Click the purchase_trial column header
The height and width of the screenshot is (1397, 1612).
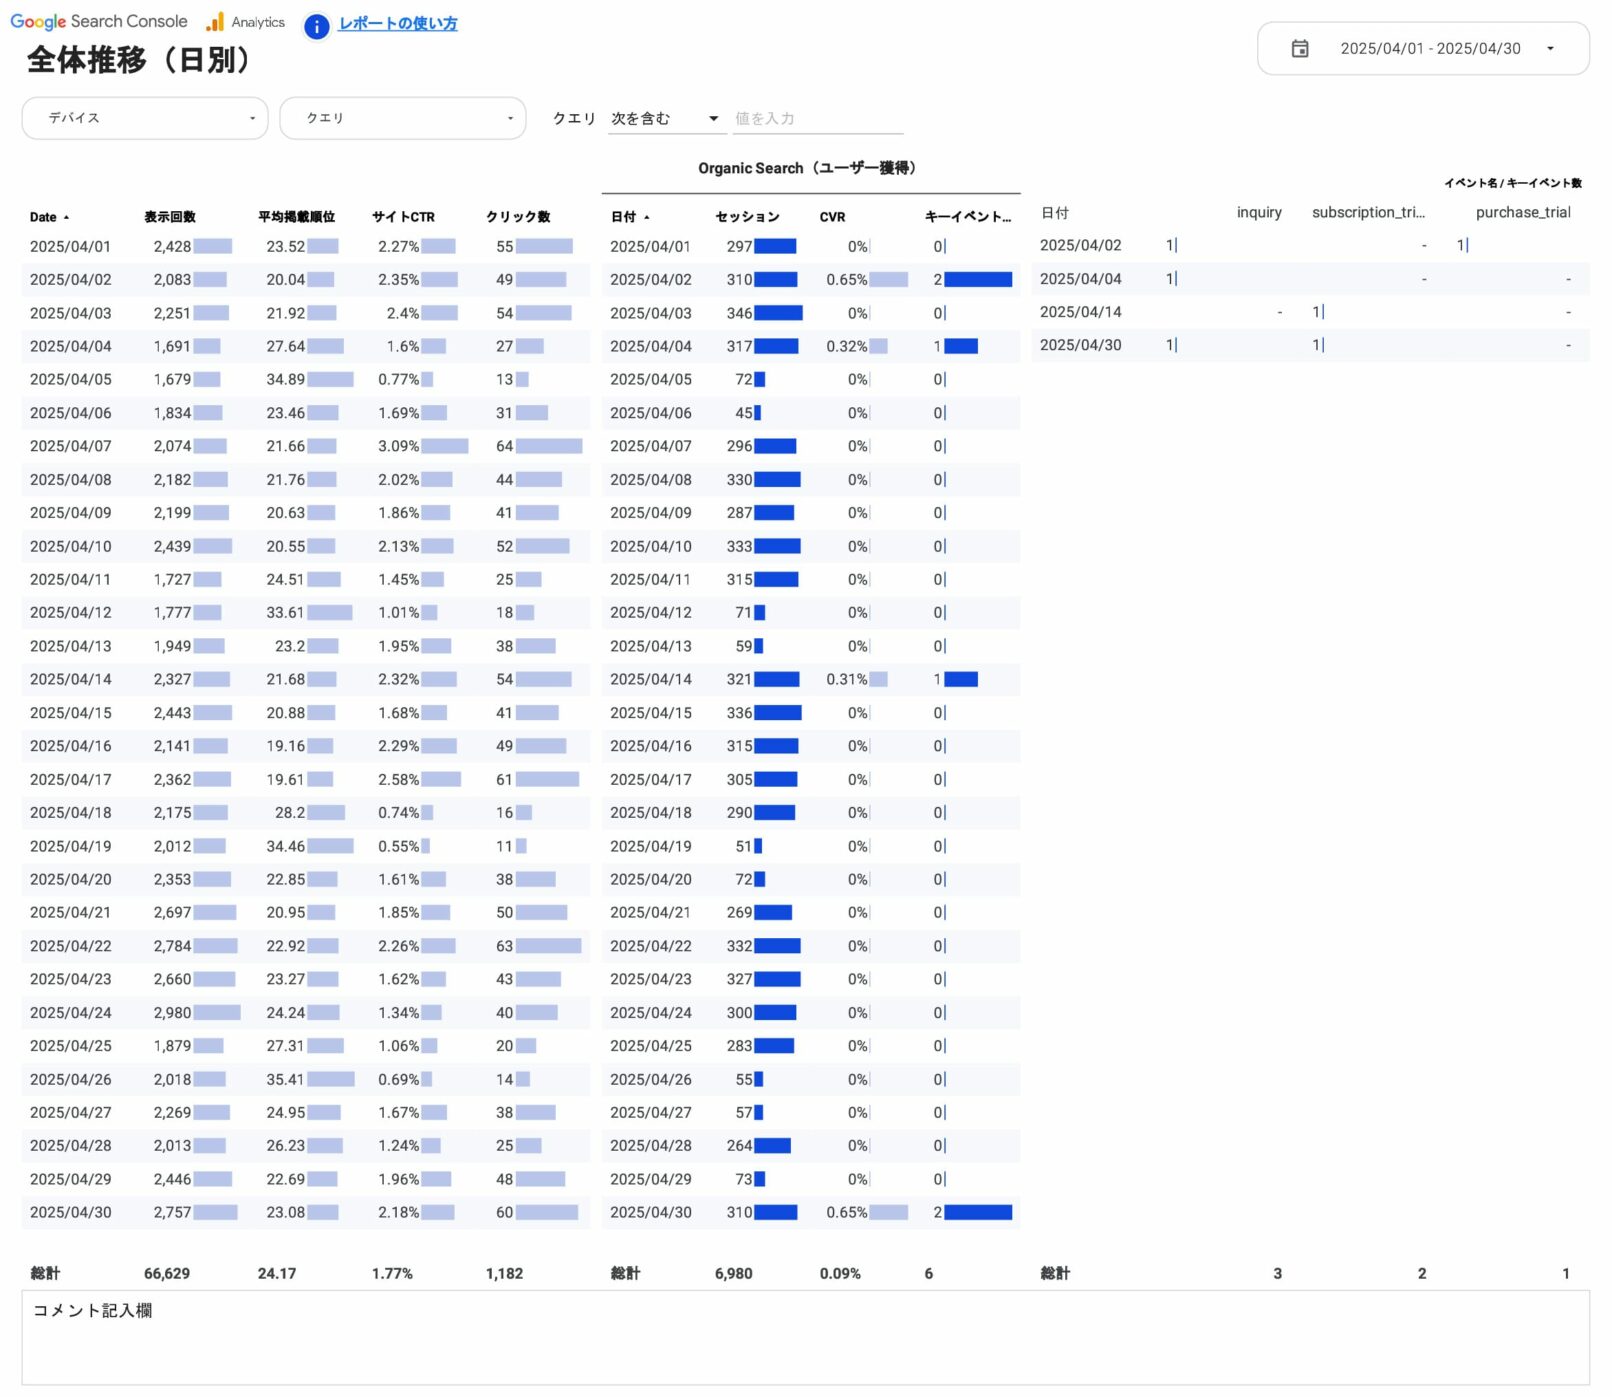[x=1522, y=212]
